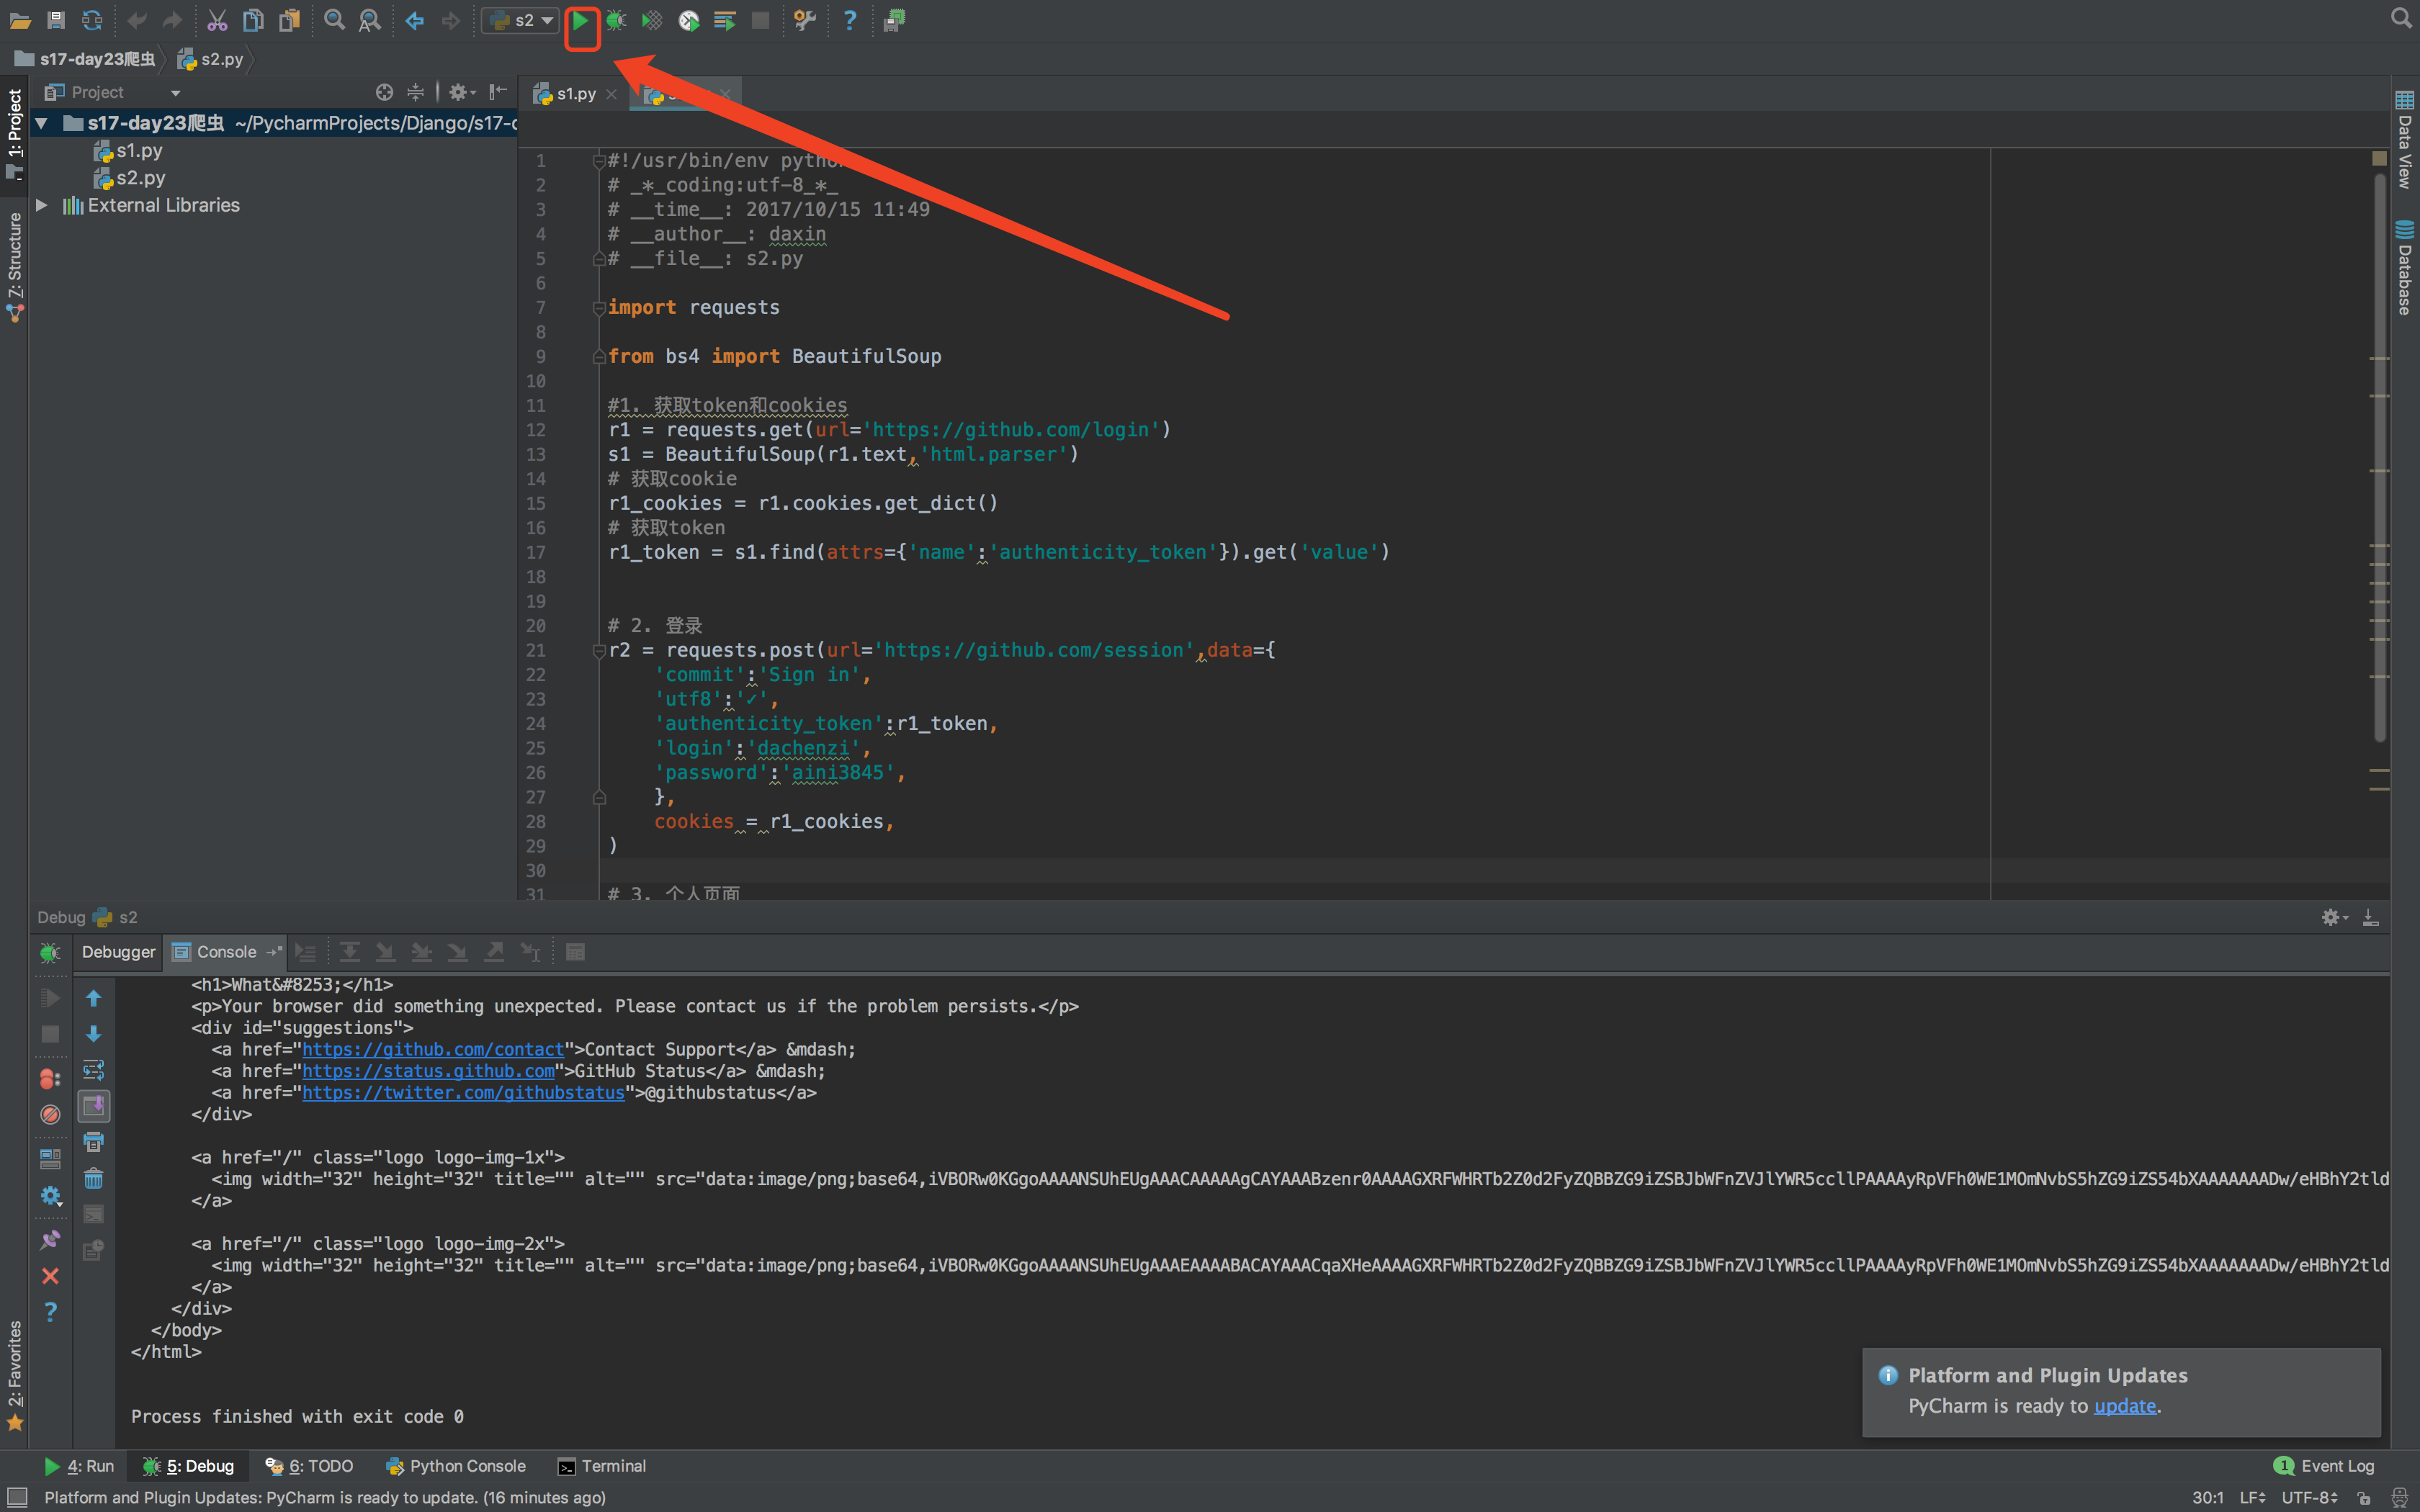
Task: Open the Python Console tool window
Action: click(456, 1466)
